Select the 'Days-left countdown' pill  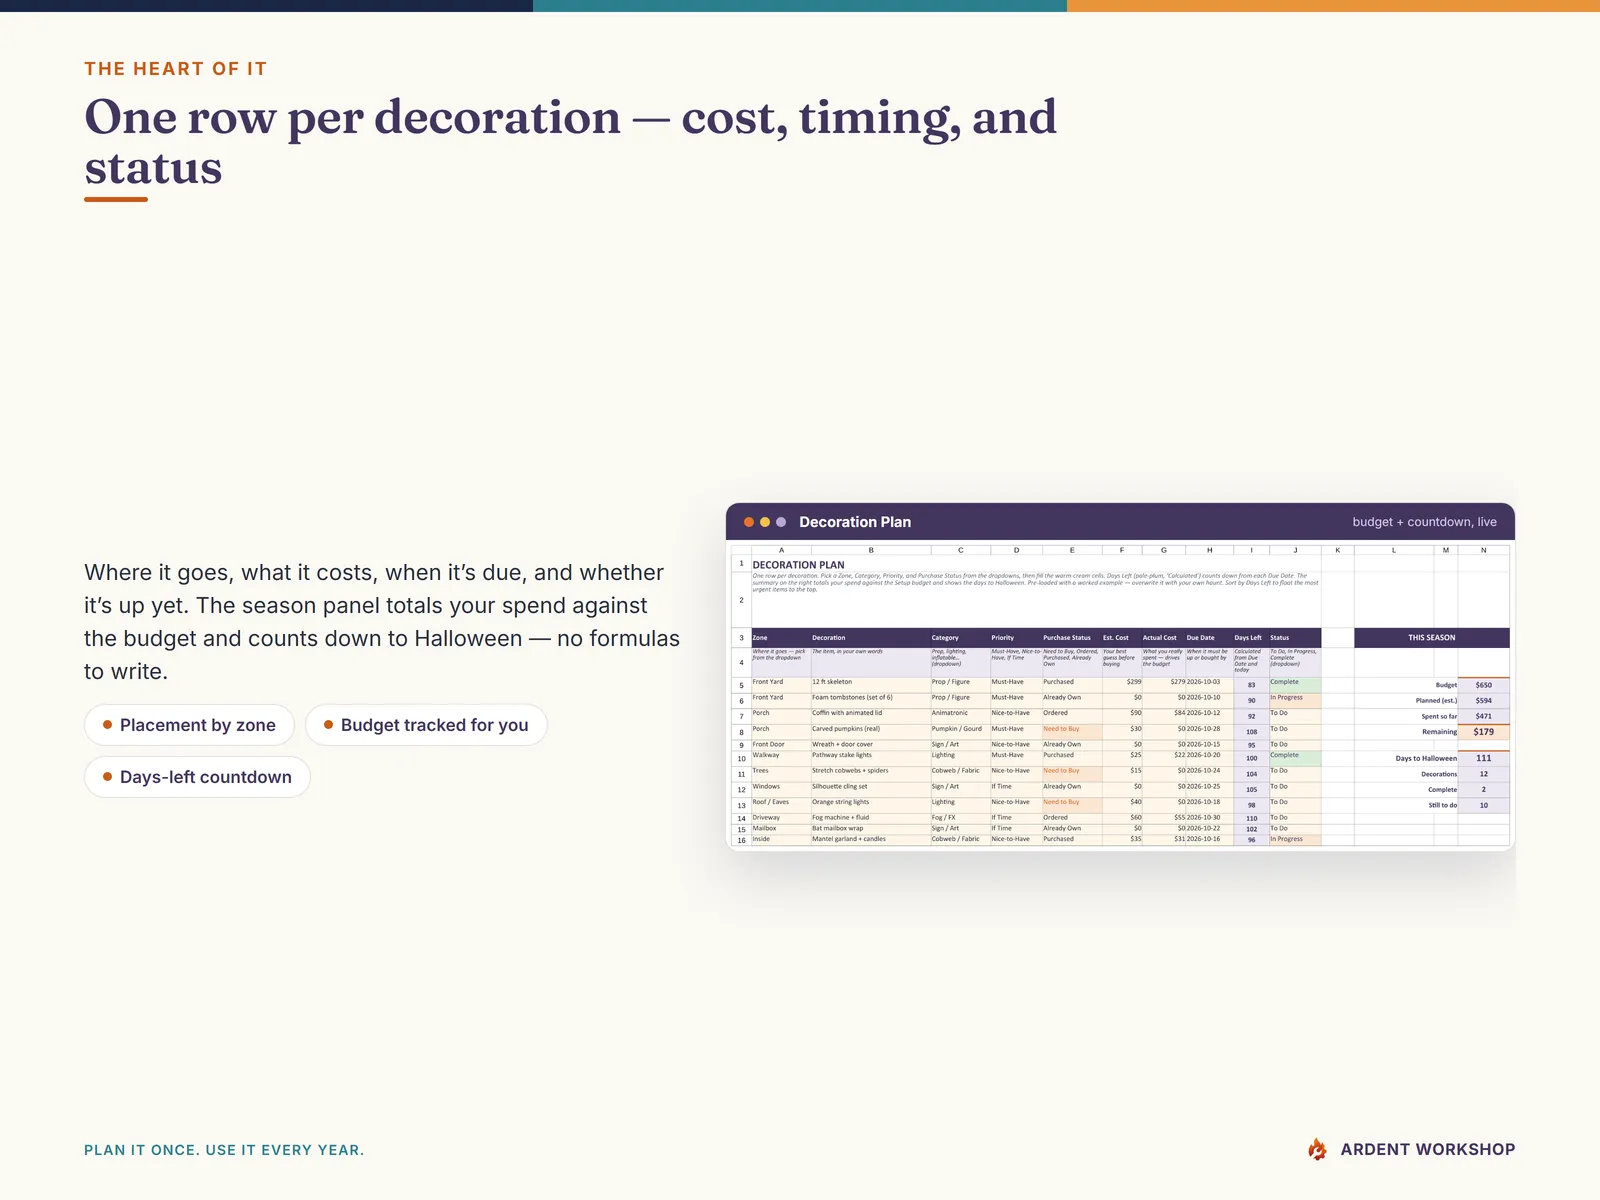pyautogui.click(x=197, y=777)
